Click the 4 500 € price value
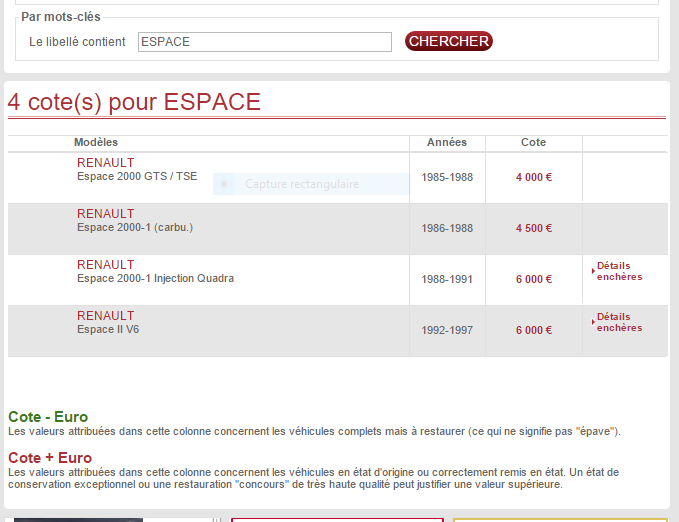 (534, 228)
